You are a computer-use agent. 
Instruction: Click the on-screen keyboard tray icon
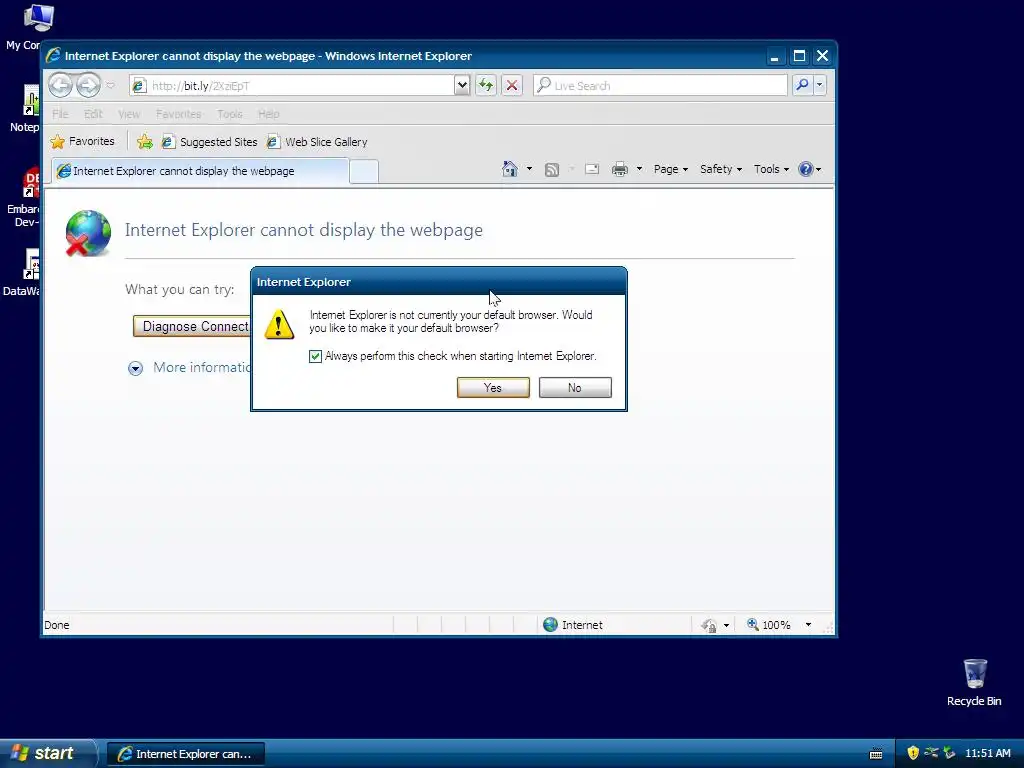tap(876, 754)
